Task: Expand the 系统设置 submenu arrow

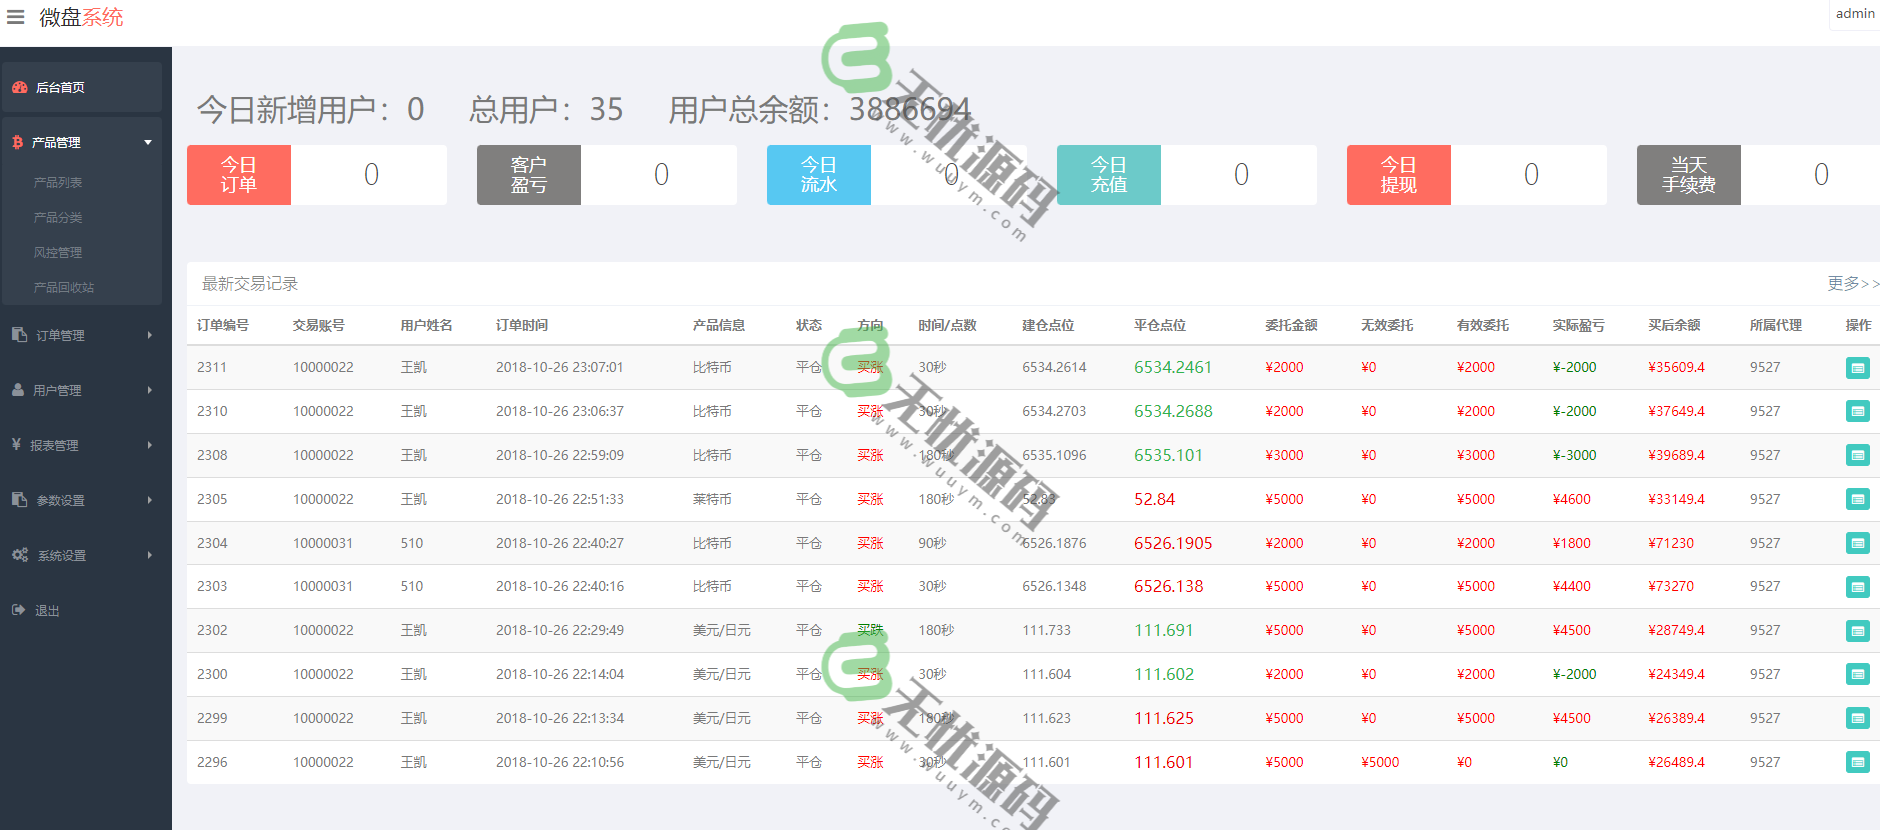Action: pos(150,555)
